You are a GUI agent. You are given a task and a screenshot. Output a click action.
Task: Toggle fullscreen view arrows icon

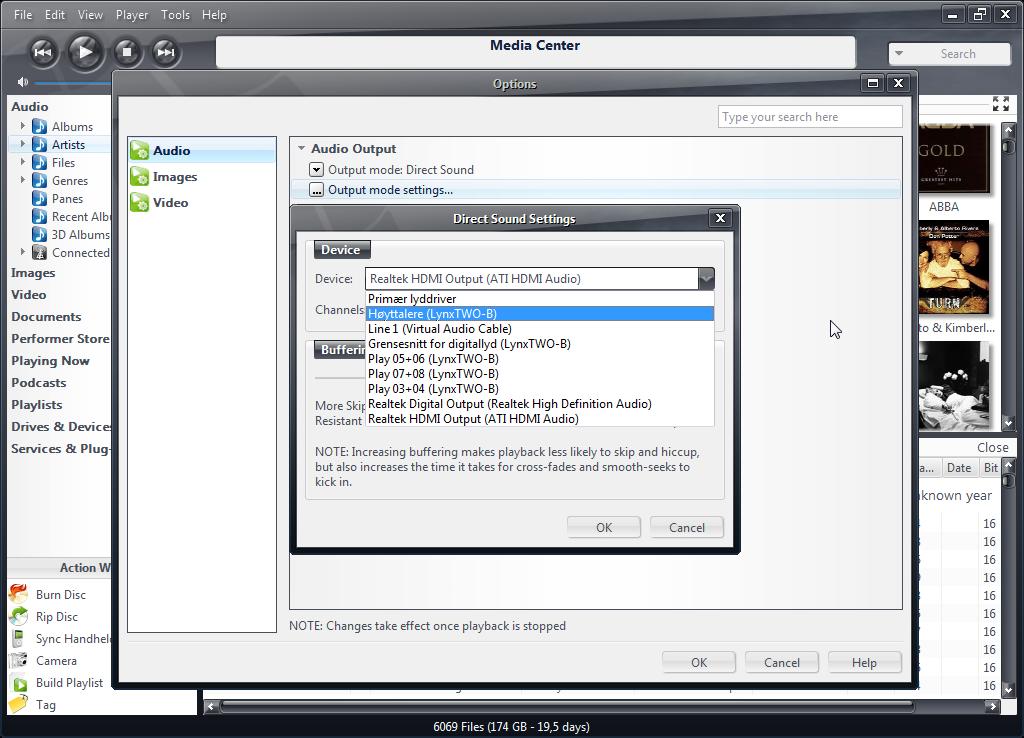[x=1000, y=104]
